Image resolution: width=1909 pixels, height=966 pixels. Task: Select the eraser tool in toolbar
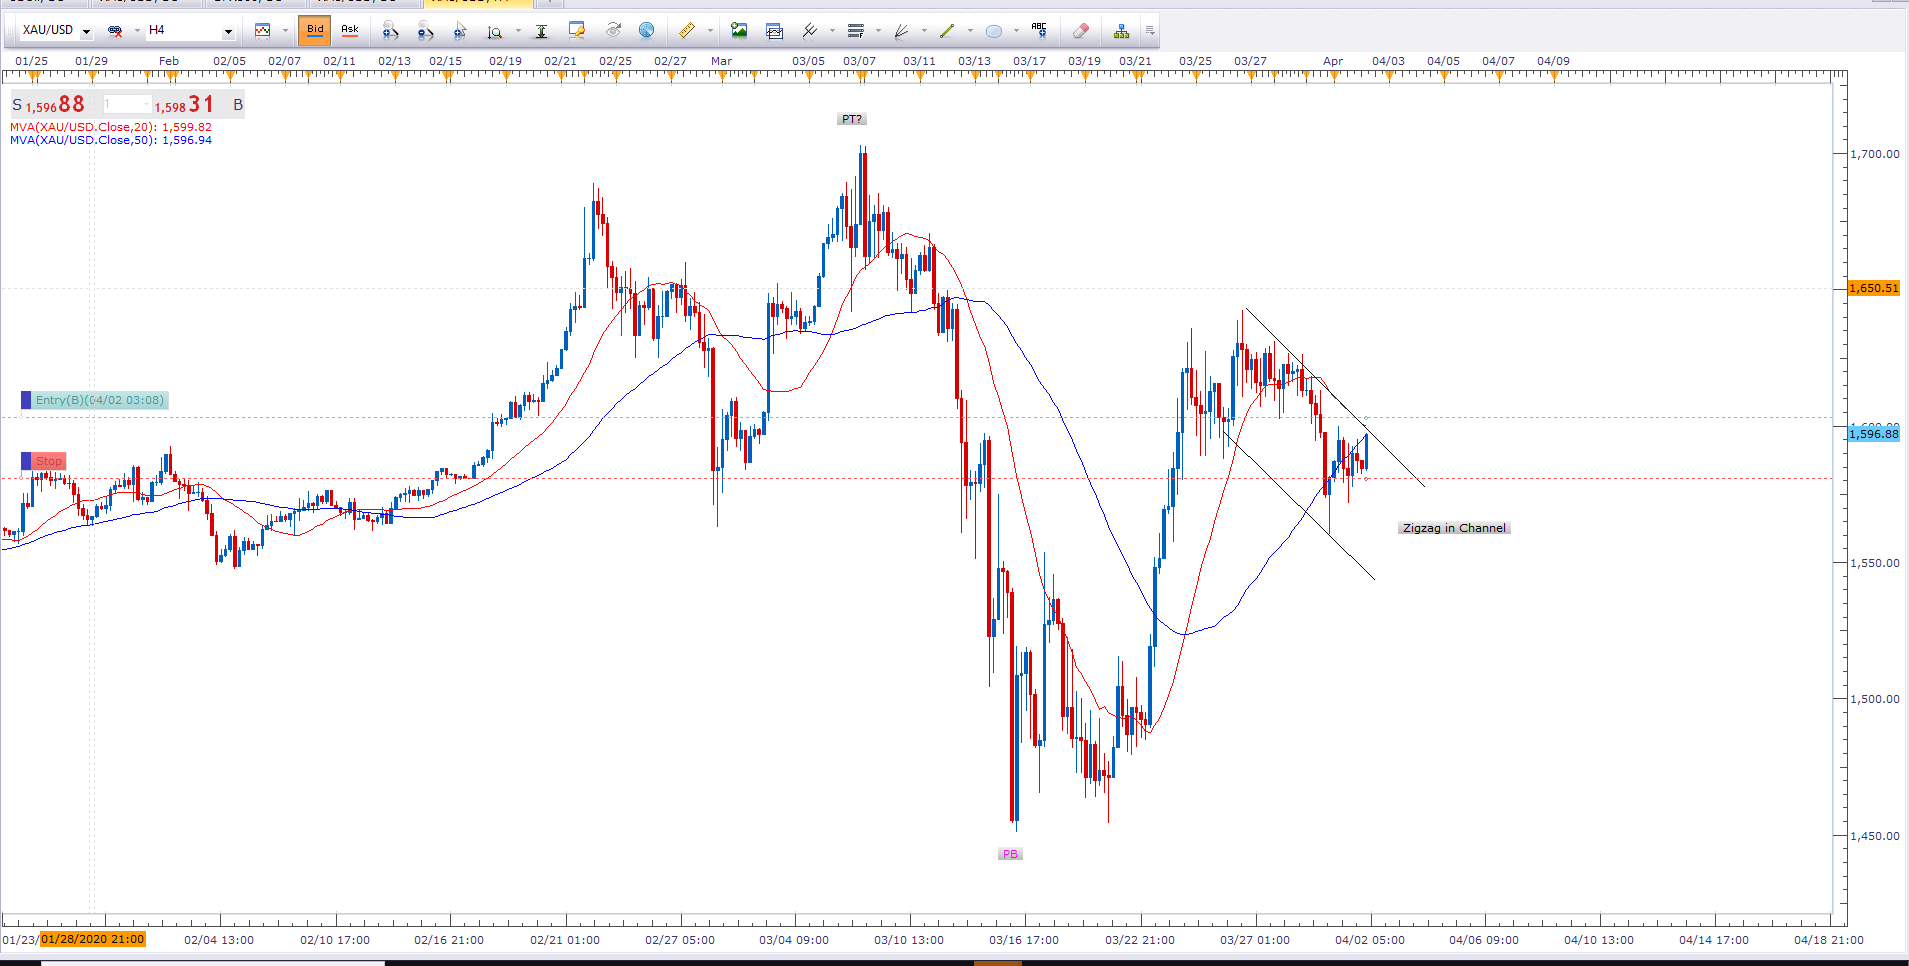1081,31
